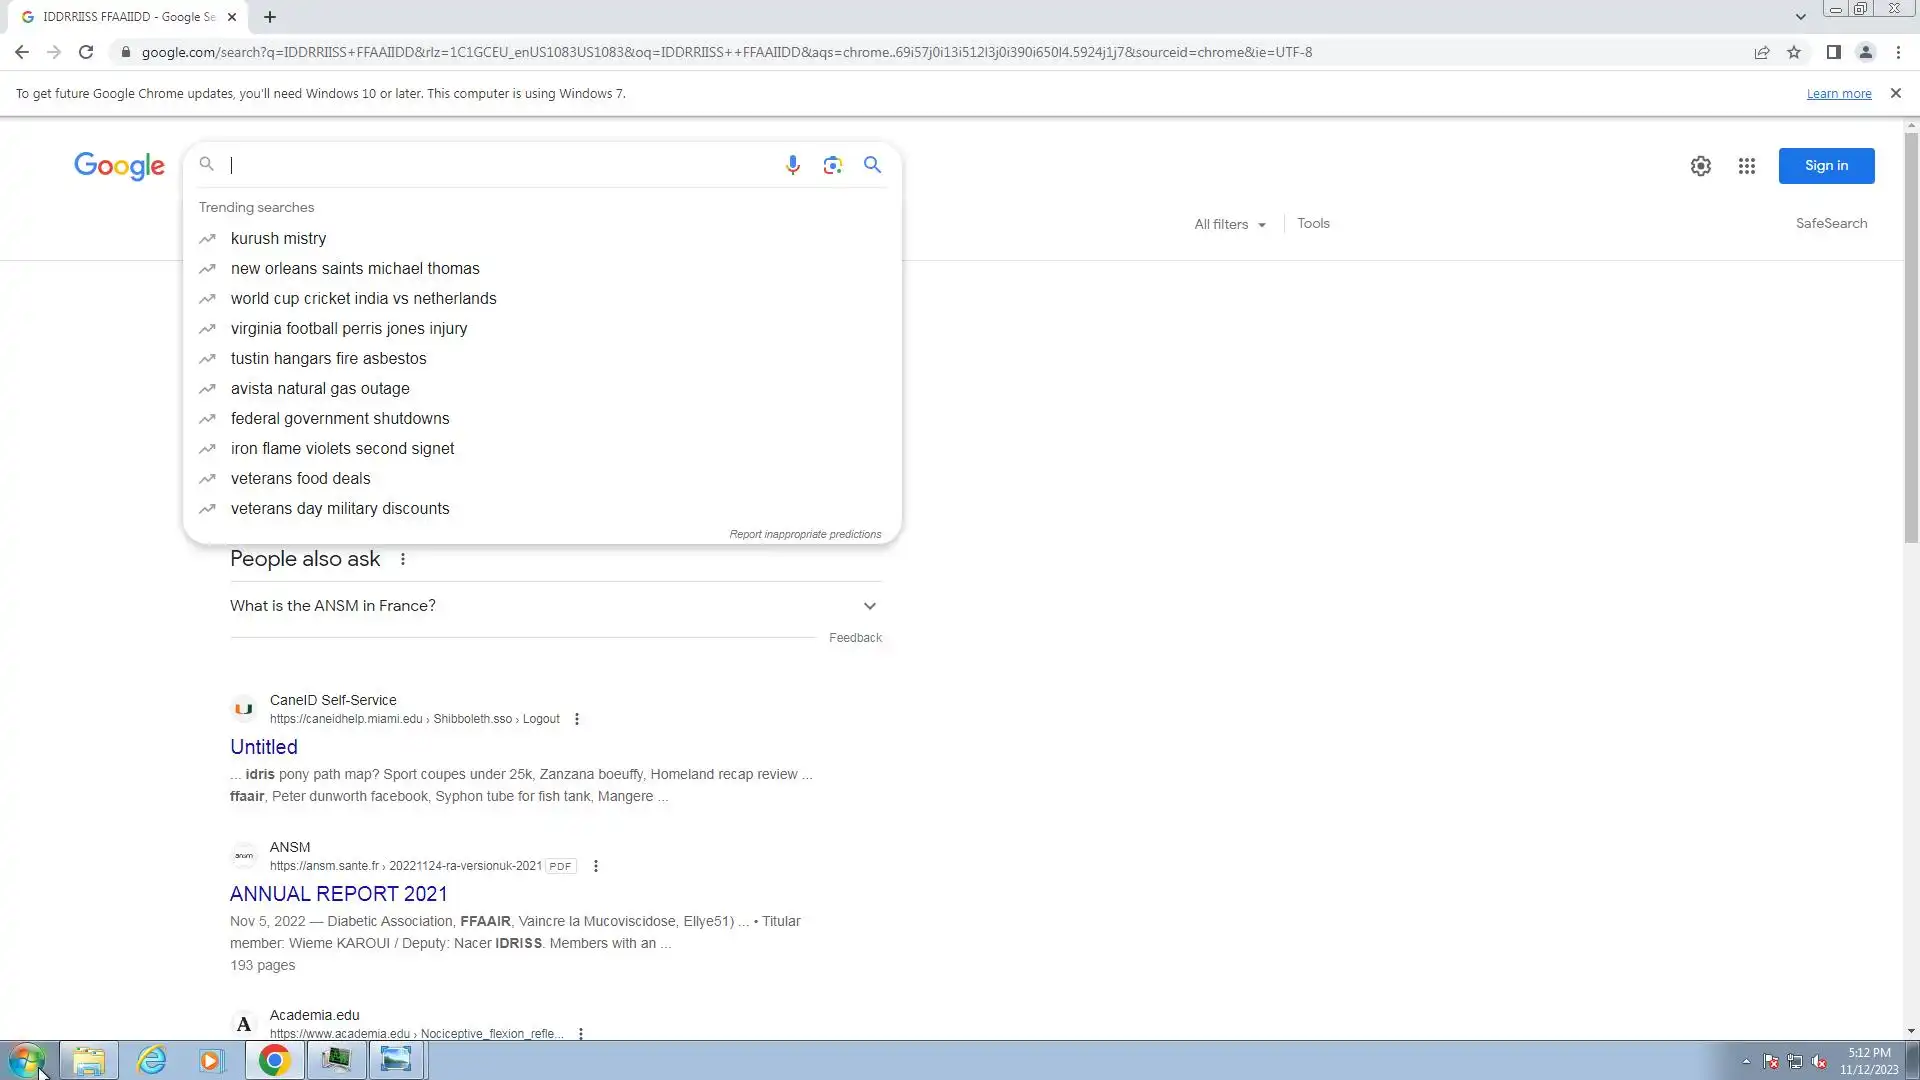Image resolution: width=1920 pixels, height=1080 pixels.
Task: Expand the All filters dropdown
Action: pyautogui.click(x=1229, y=224)
